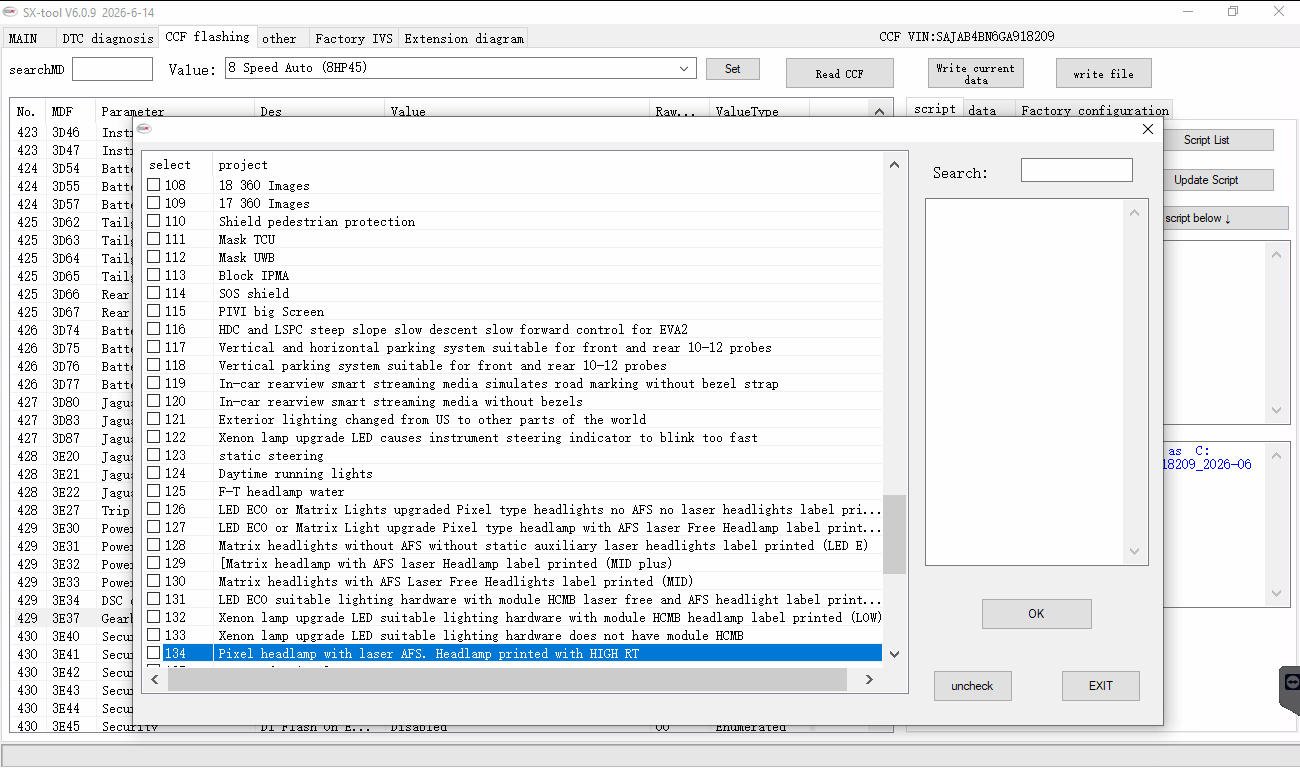This screenshot has width=1300, height=768.
Task: Click the script below button
Action: point(1224,218)
